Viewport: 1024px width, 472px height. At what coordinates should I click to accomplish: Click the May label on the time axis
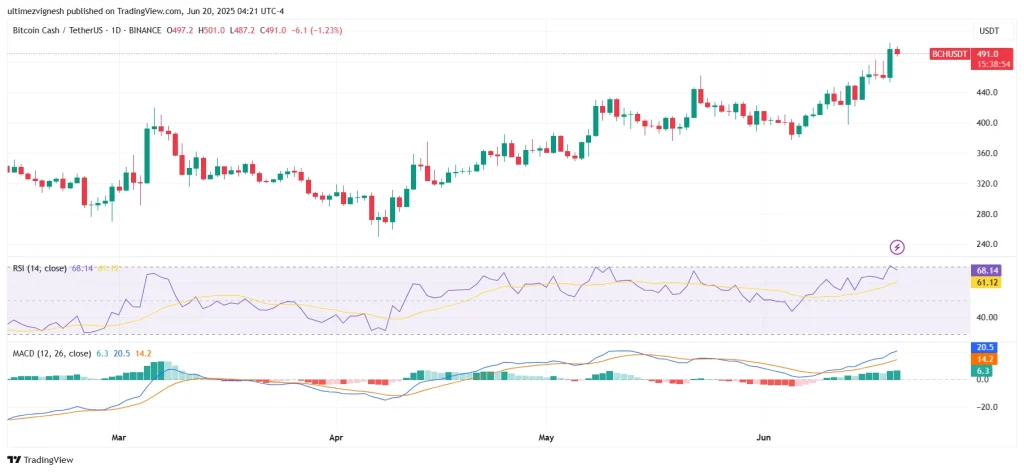(x=547, y=437)
